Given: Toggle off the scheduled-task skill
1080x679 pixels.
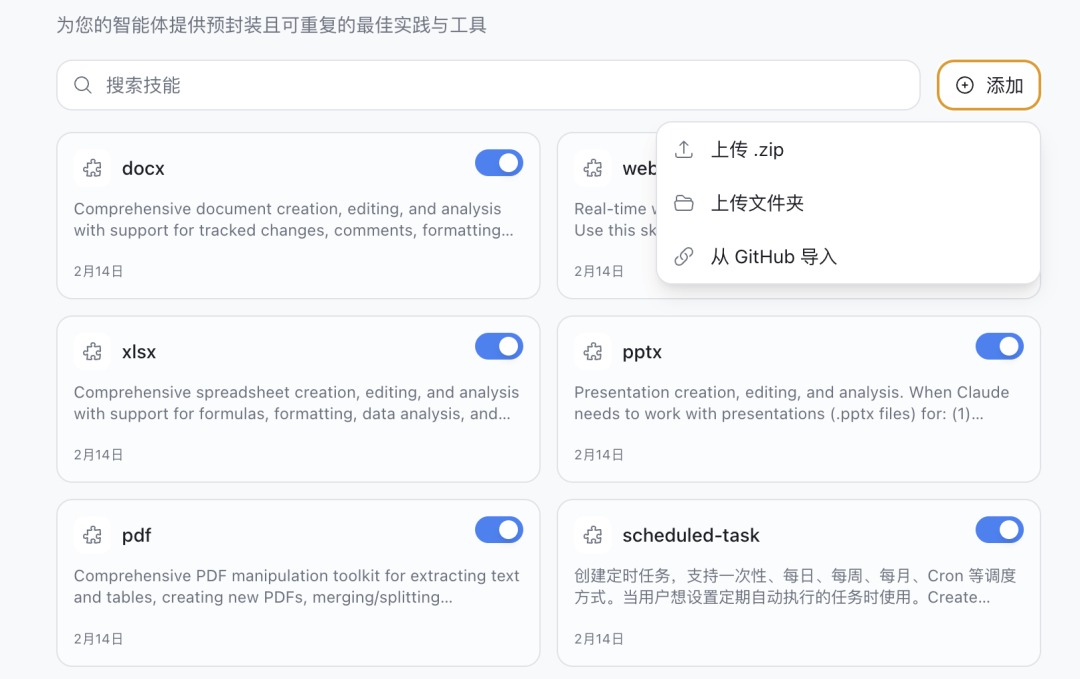Looking at the screenshot, I should [x=999, y=529].
